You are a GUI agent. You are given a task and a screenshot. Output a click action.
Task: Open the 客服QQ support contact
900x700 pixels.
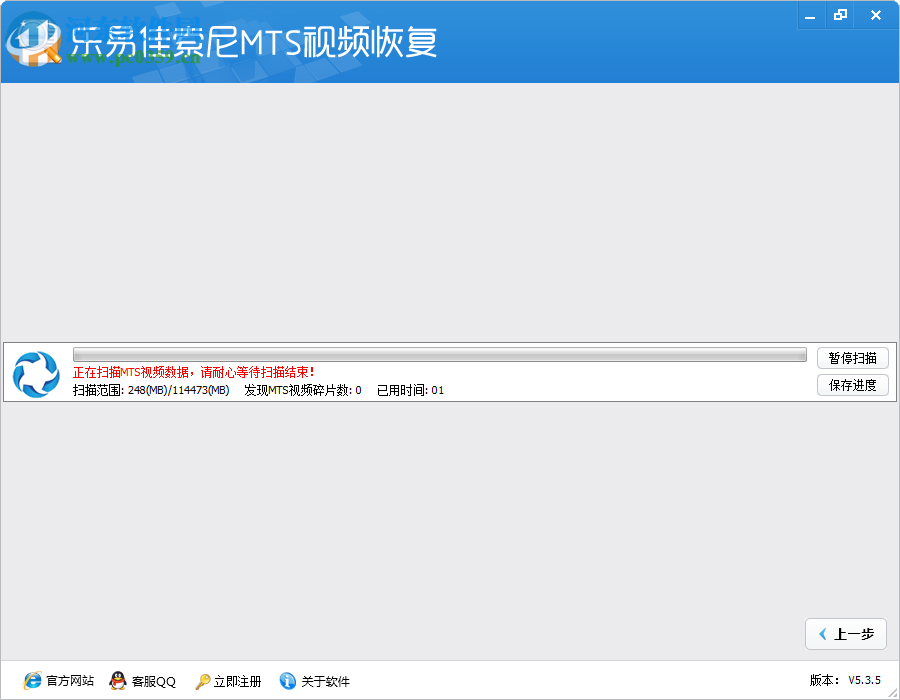pos(152,681)
